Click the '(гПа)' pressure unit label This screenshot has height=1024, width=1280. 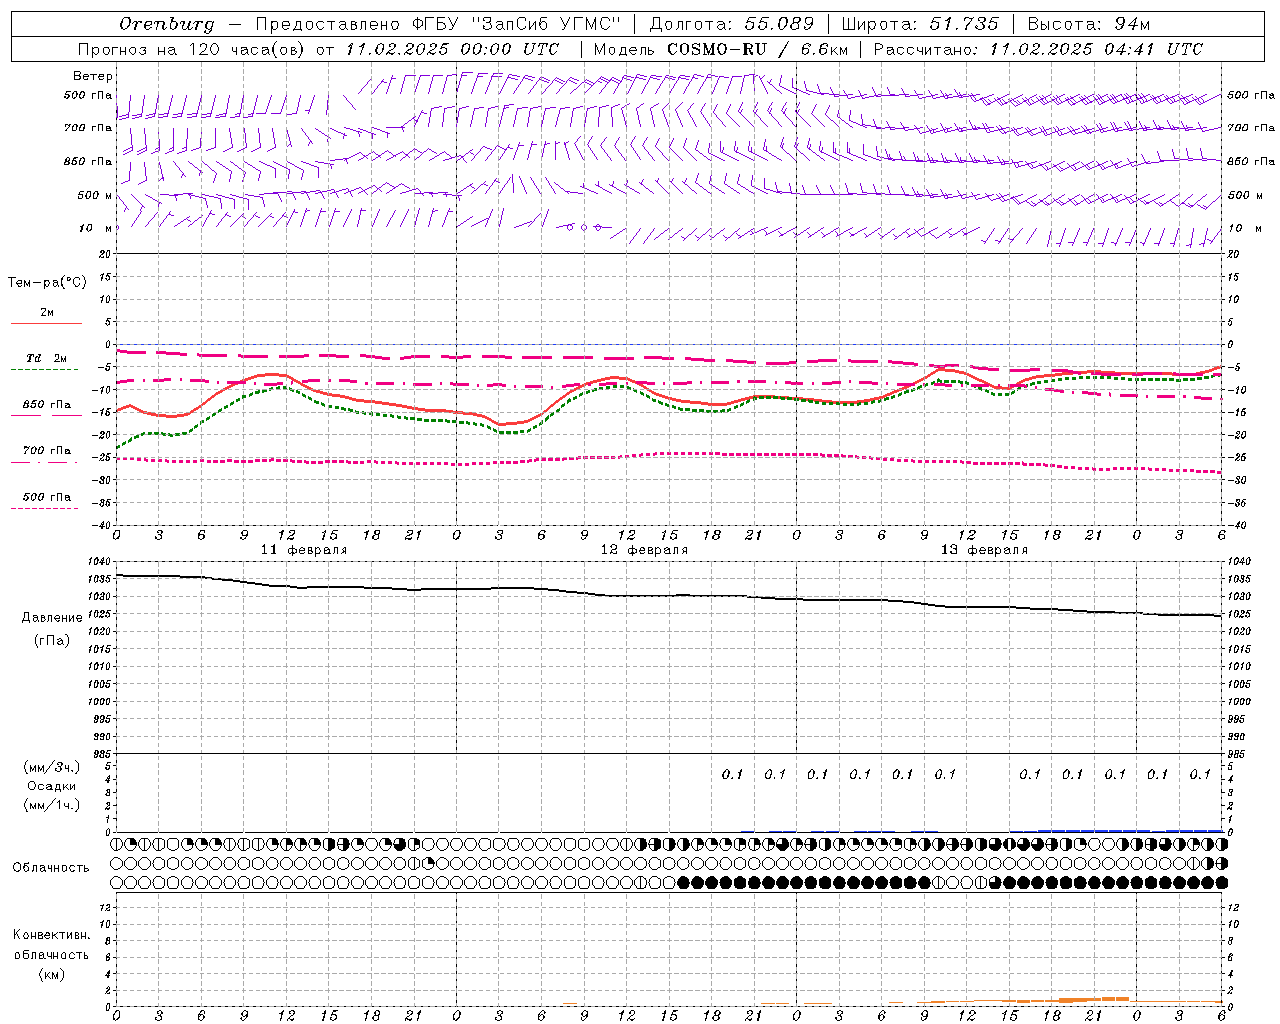tap(51, 640)
